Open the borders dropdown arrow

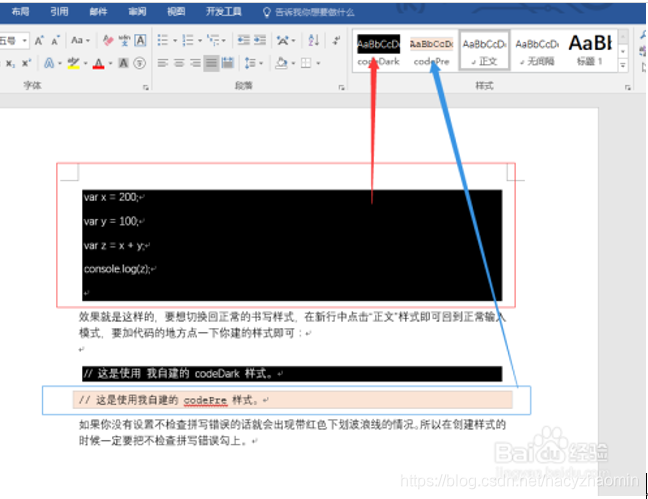click(318, 63)
